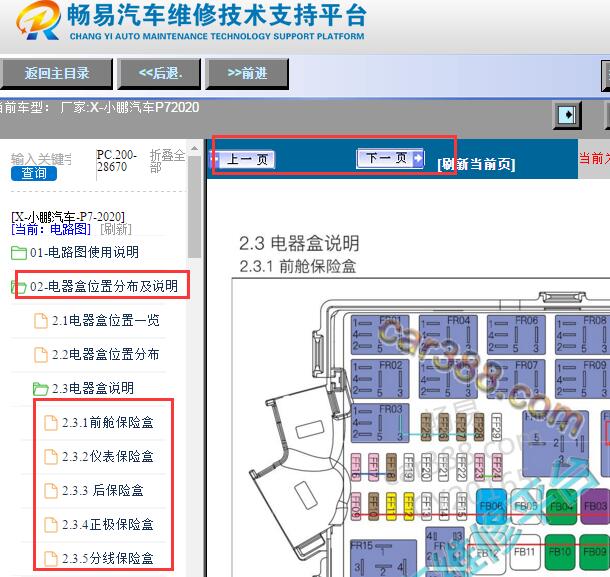Click the sidebar scrollbar up arrow

(x=195, y=149)
